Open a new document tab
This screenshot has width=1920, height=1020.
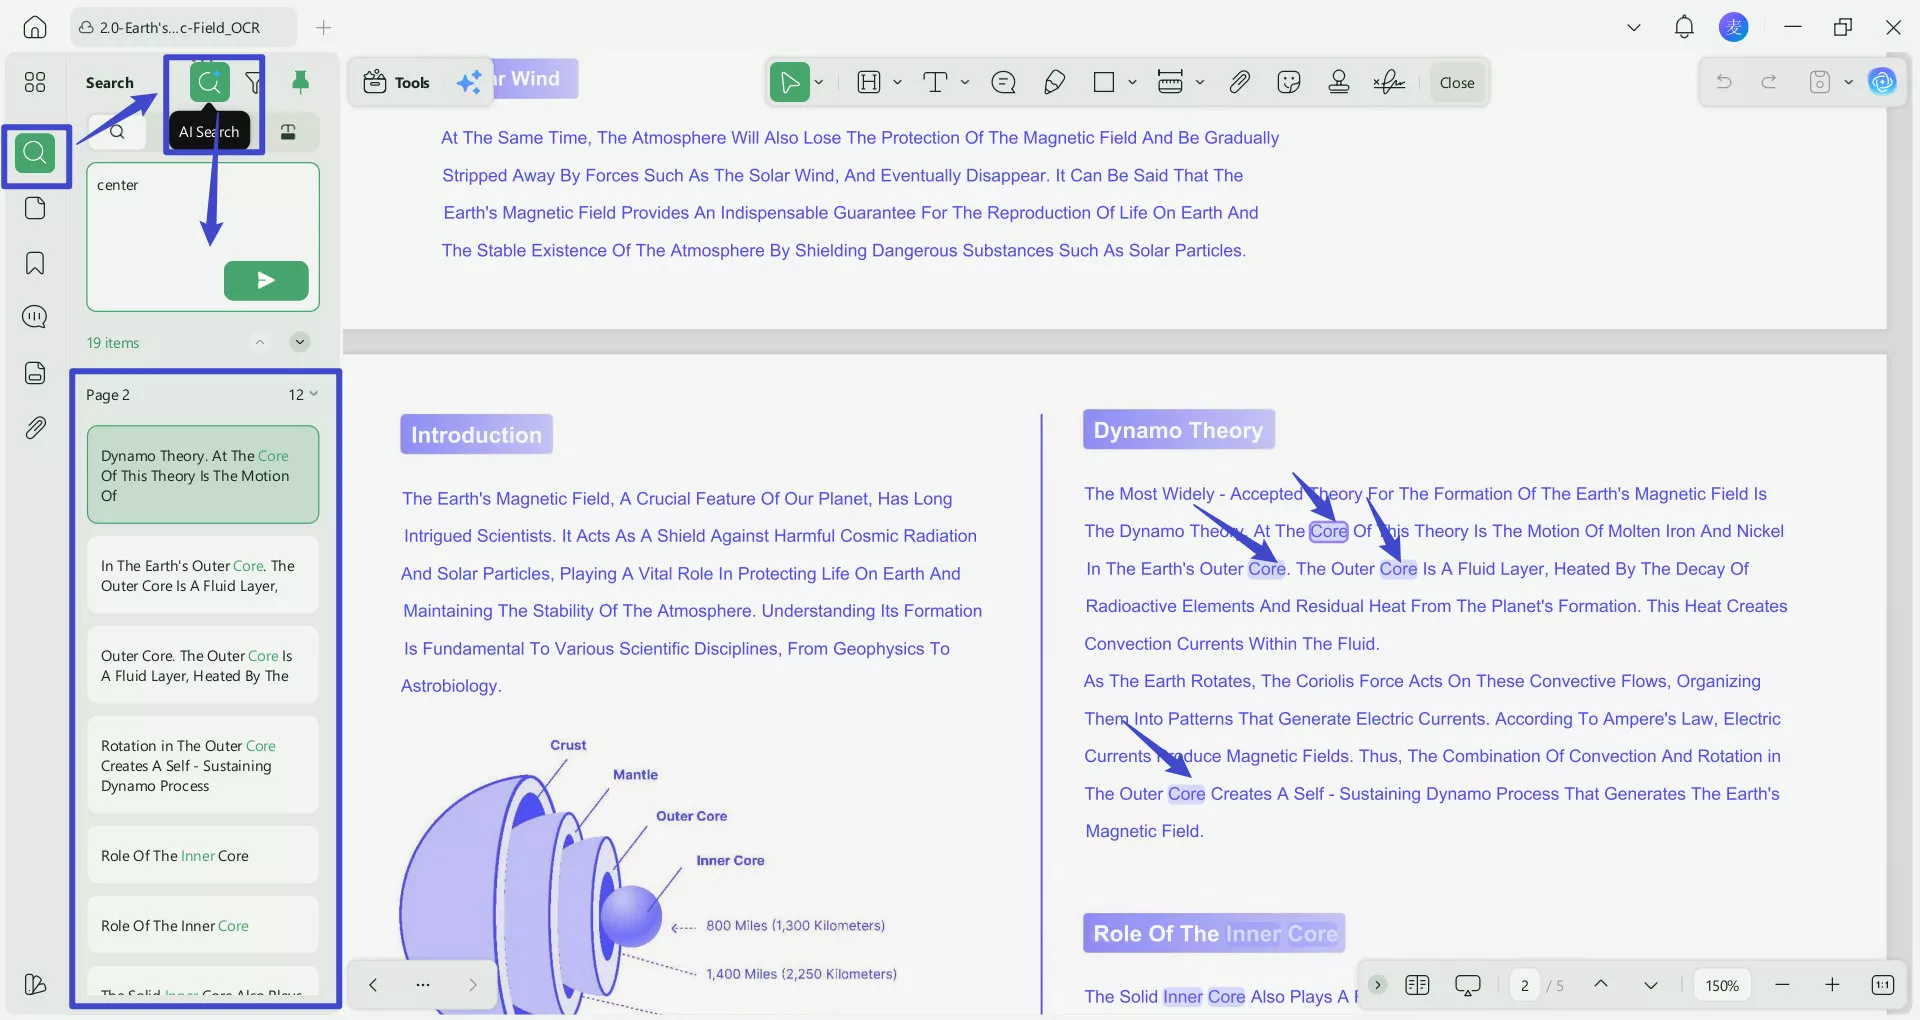pos(323,27)
